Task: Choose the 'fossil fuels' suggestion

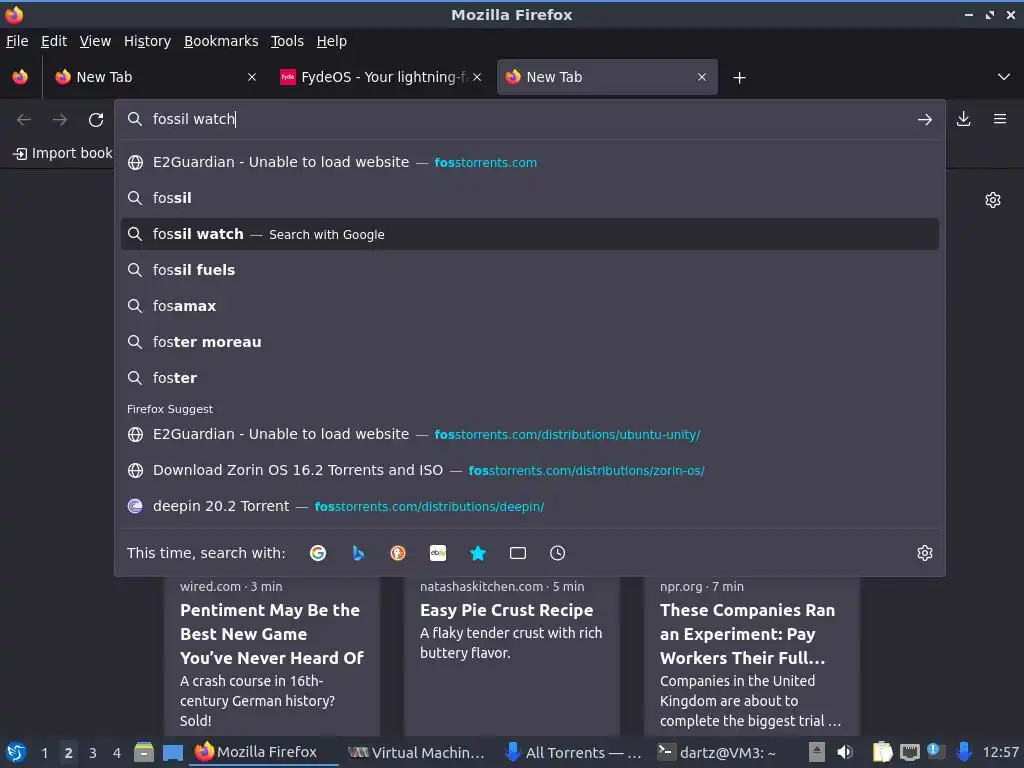Action: pos(530,270)
